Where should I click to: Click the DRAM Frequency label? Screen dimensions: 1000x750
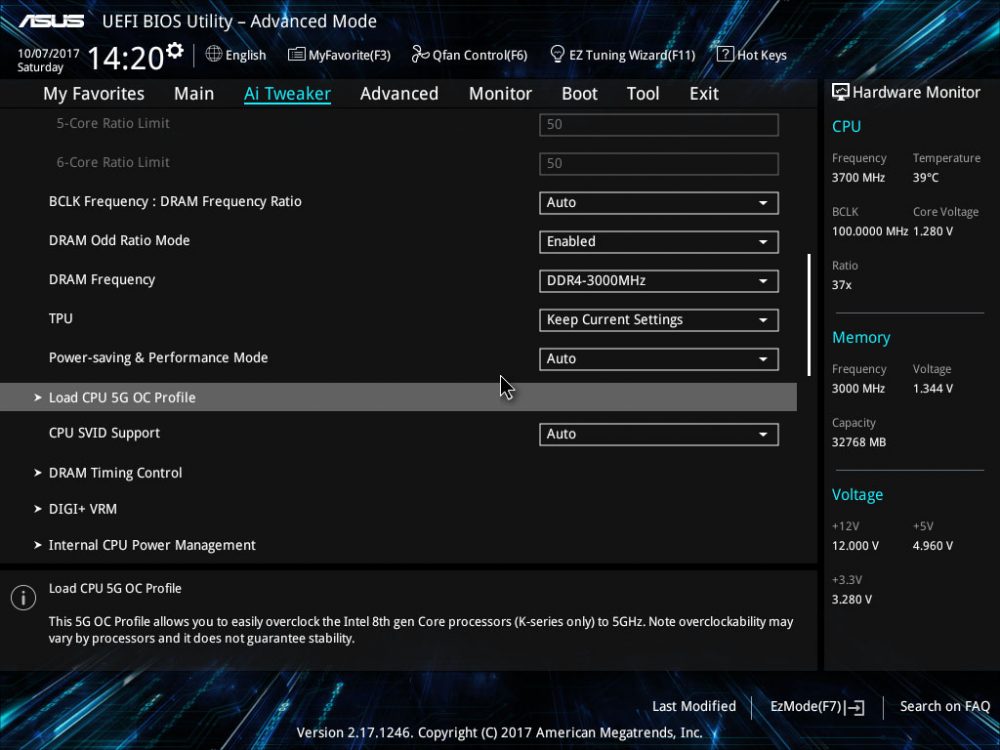(102, 279)
